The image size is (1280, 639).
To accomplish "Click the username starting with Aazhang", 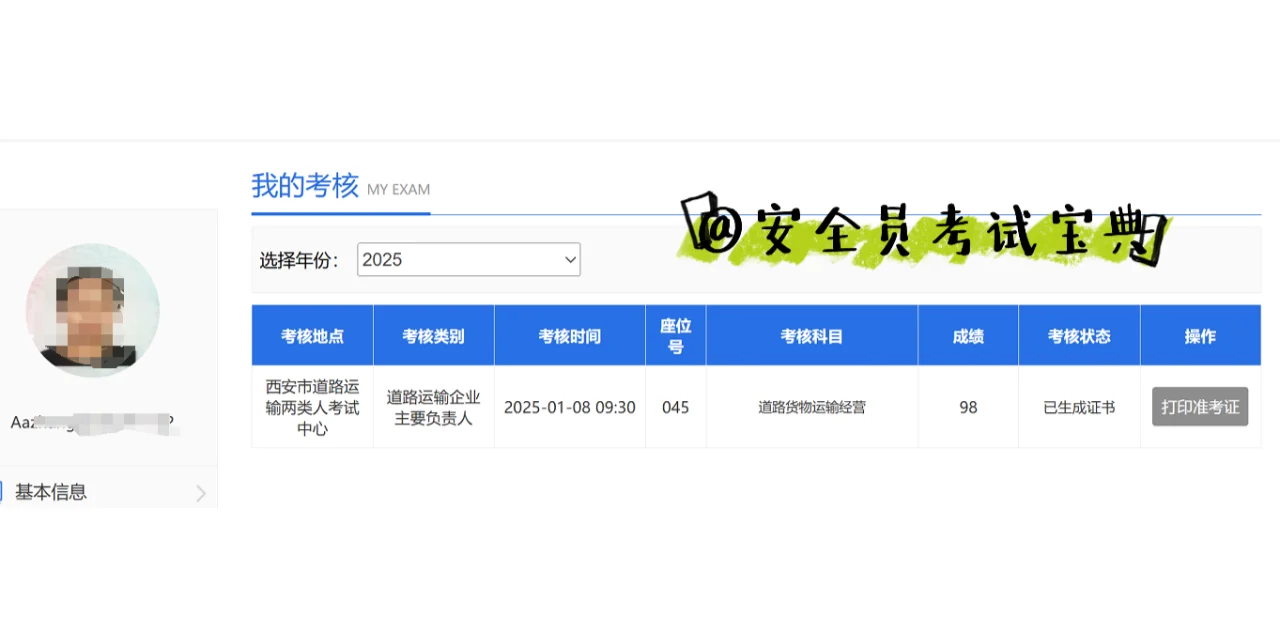I will point(88,420).
